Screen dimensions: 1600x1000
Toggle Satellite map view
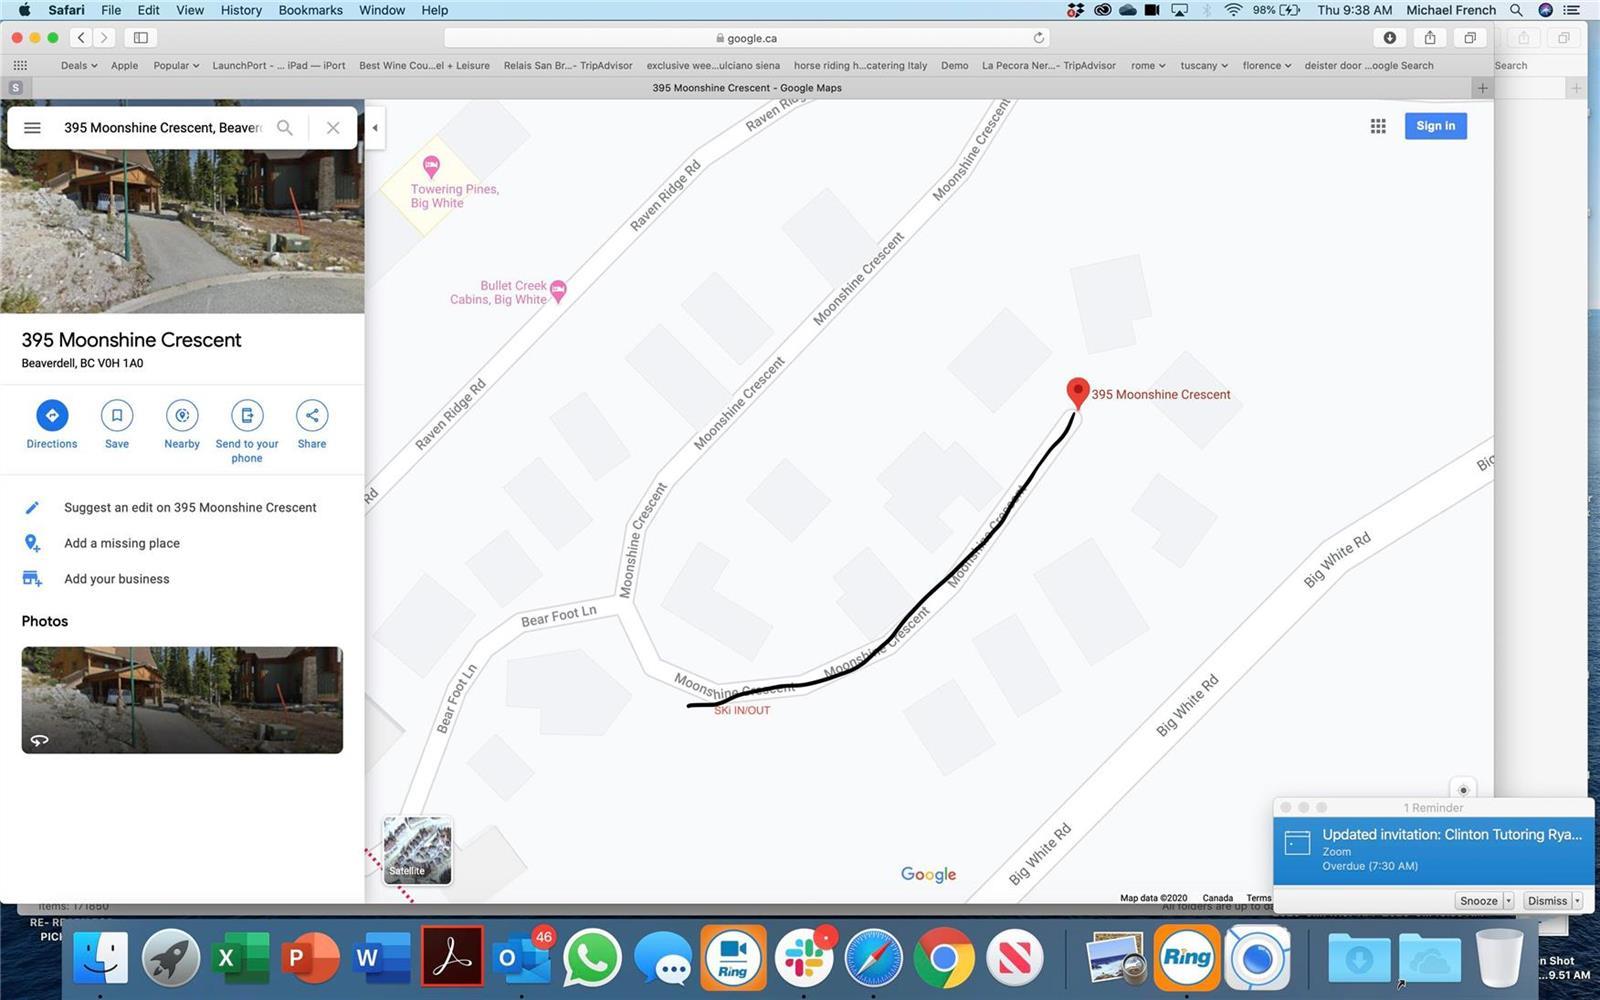417,850
